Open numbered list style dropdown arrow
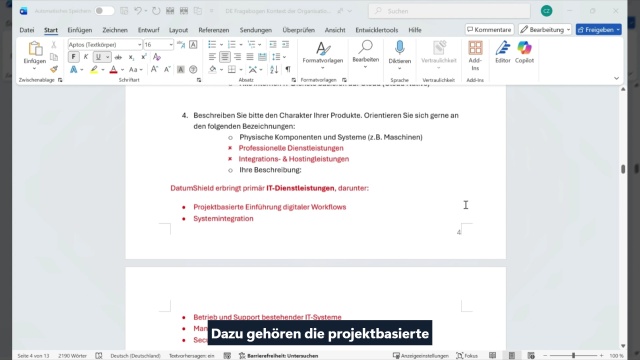The width and height of the screenshot is (640, 360). coord(241,44)
